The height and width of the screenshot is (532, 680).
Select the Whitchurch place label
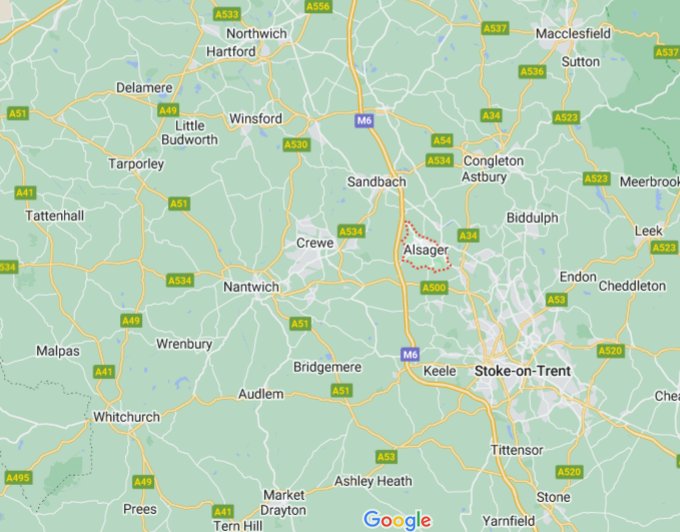(x=127, y=417)
